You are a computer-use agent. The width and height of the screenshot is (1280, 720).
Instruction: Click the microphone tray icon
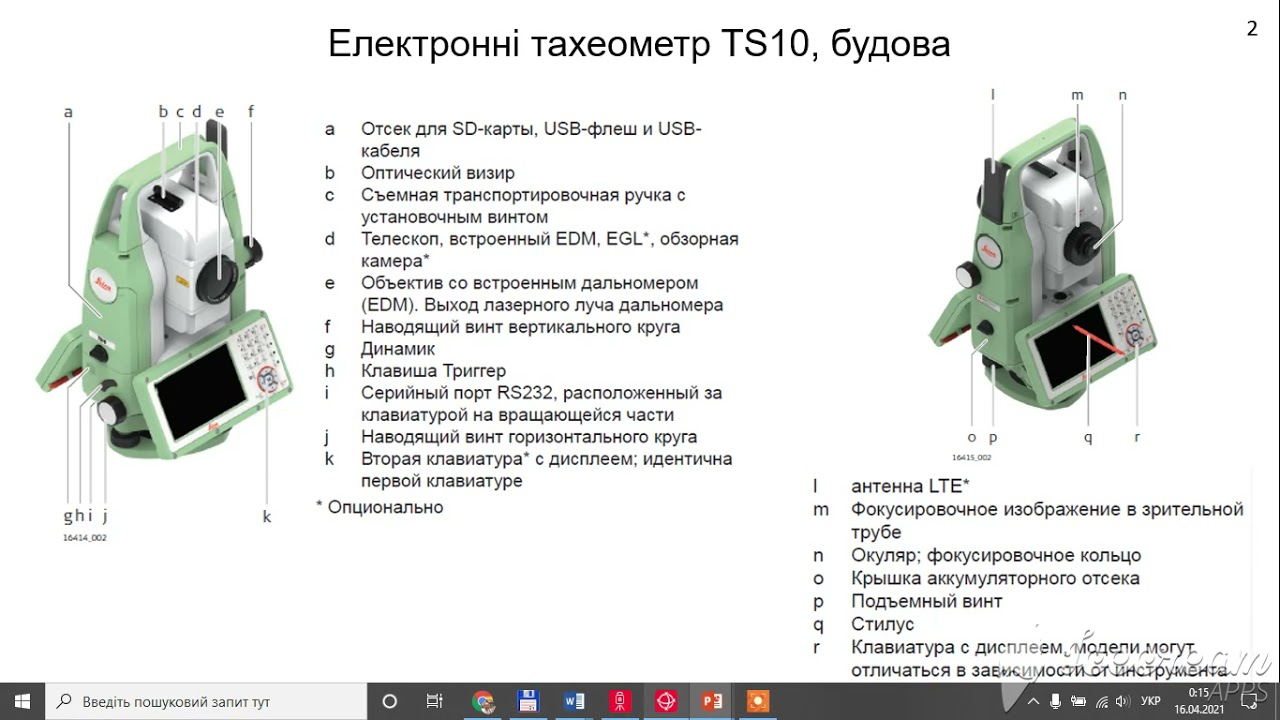click(1055, 701)
